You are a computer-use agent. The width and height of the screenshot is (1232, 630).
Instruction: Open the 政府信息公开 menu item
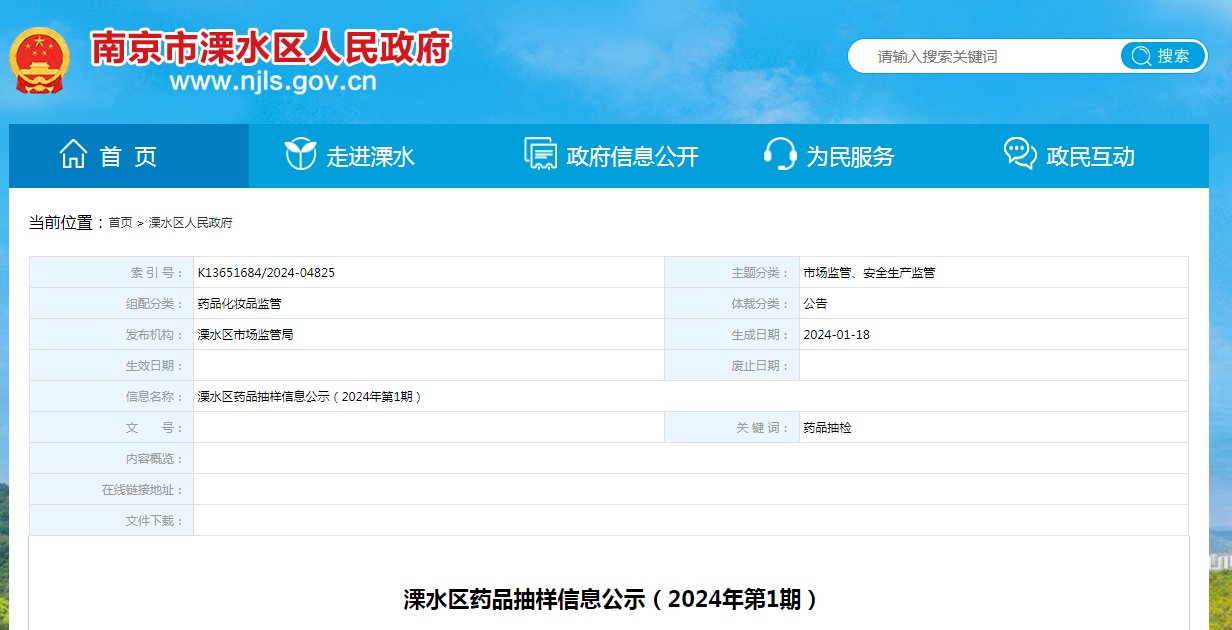[x=632, y=157]
